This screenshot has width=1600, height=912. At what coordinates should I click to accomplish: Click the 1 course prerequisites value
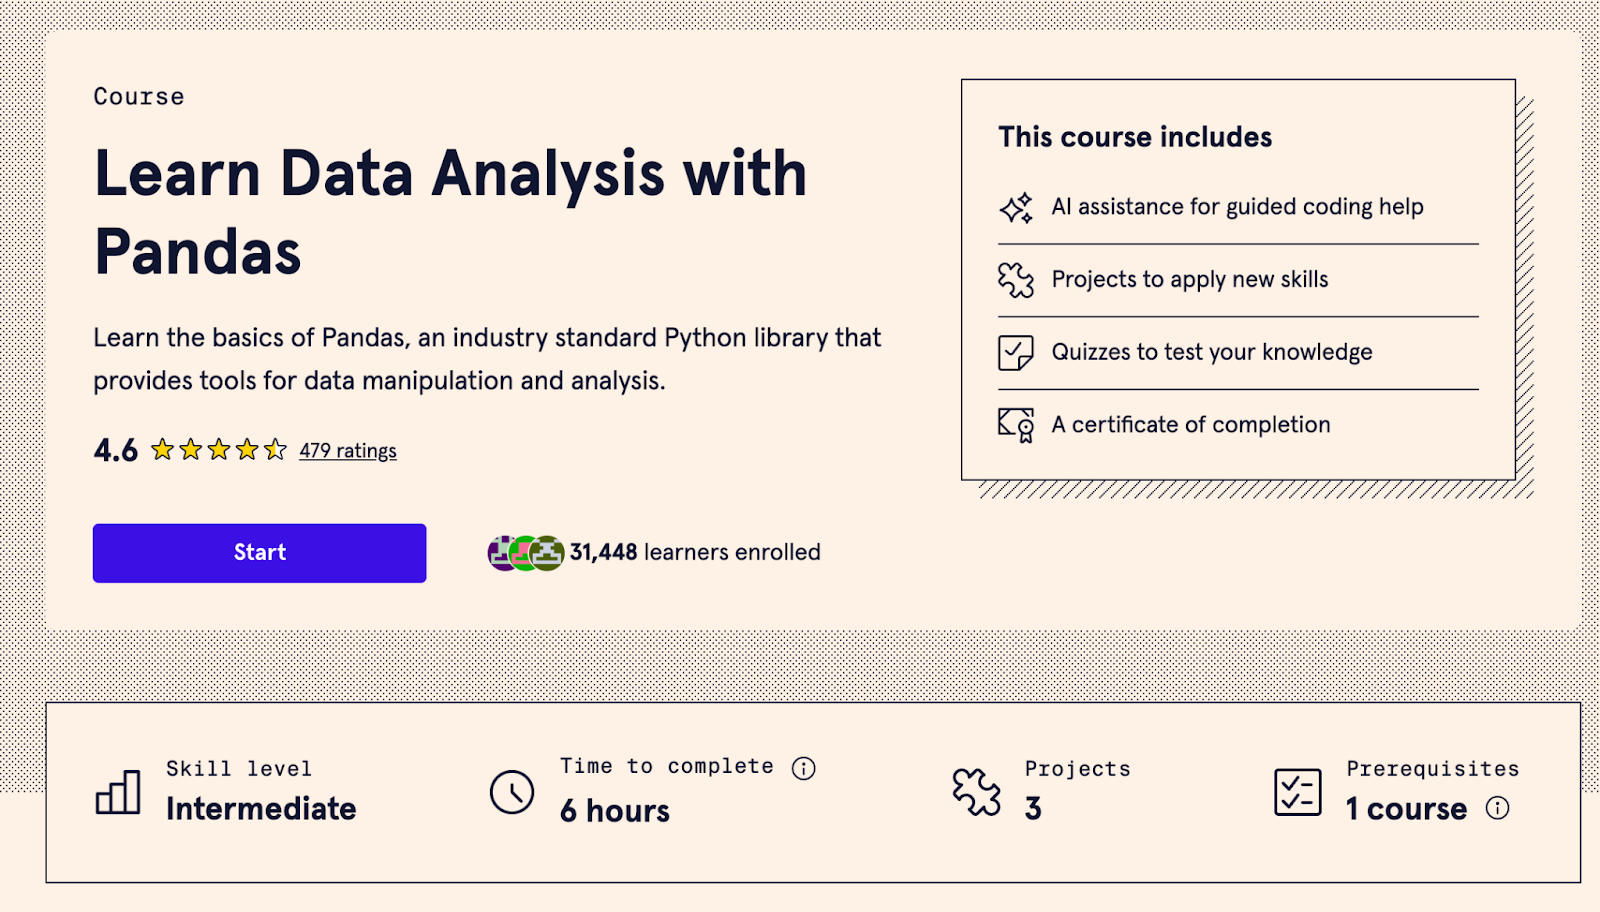(1406, 809)
